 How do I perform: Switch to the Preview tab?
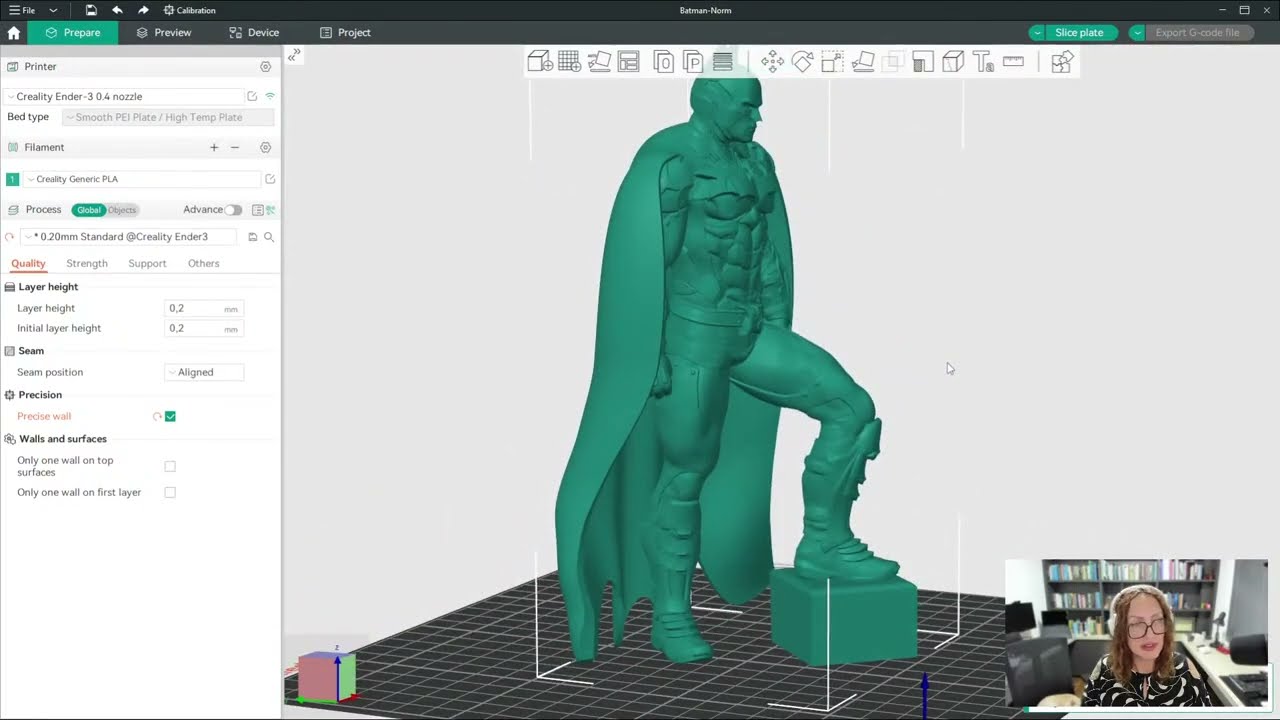click(163, 32)
